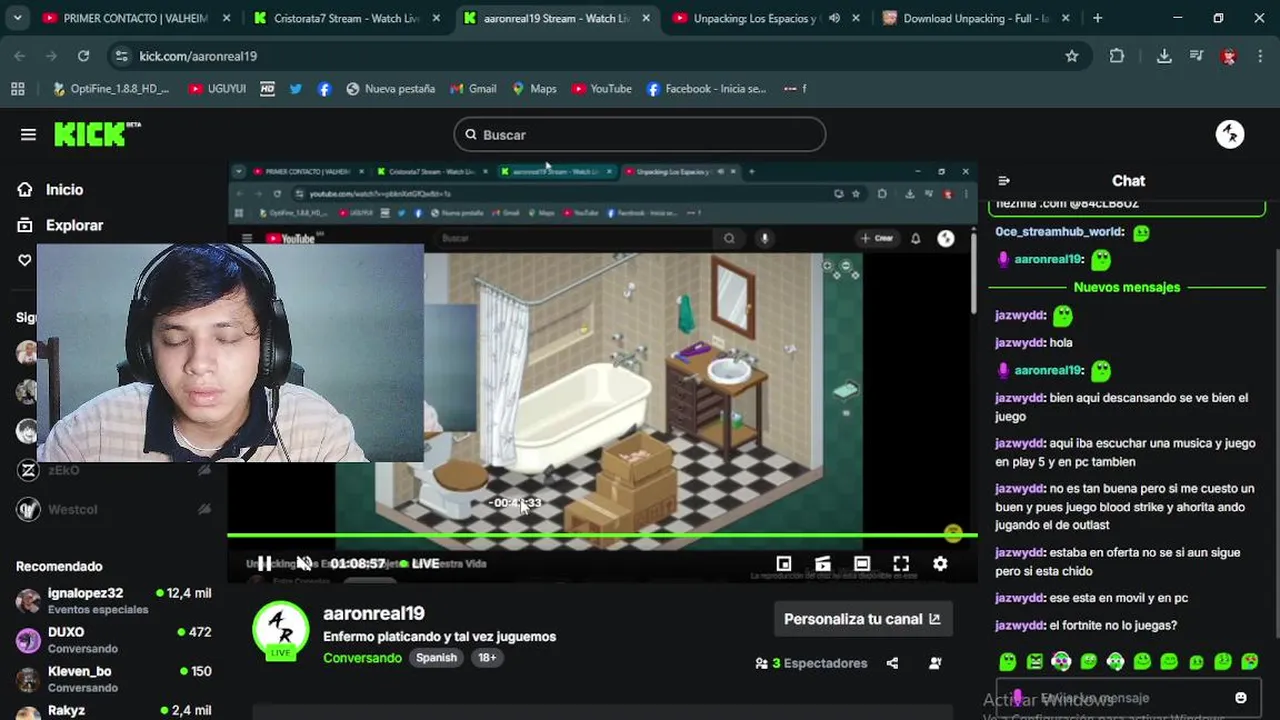Jump to LIVE in the player
The height and width of the screenshot is (720, 1280).
[419, 563]
